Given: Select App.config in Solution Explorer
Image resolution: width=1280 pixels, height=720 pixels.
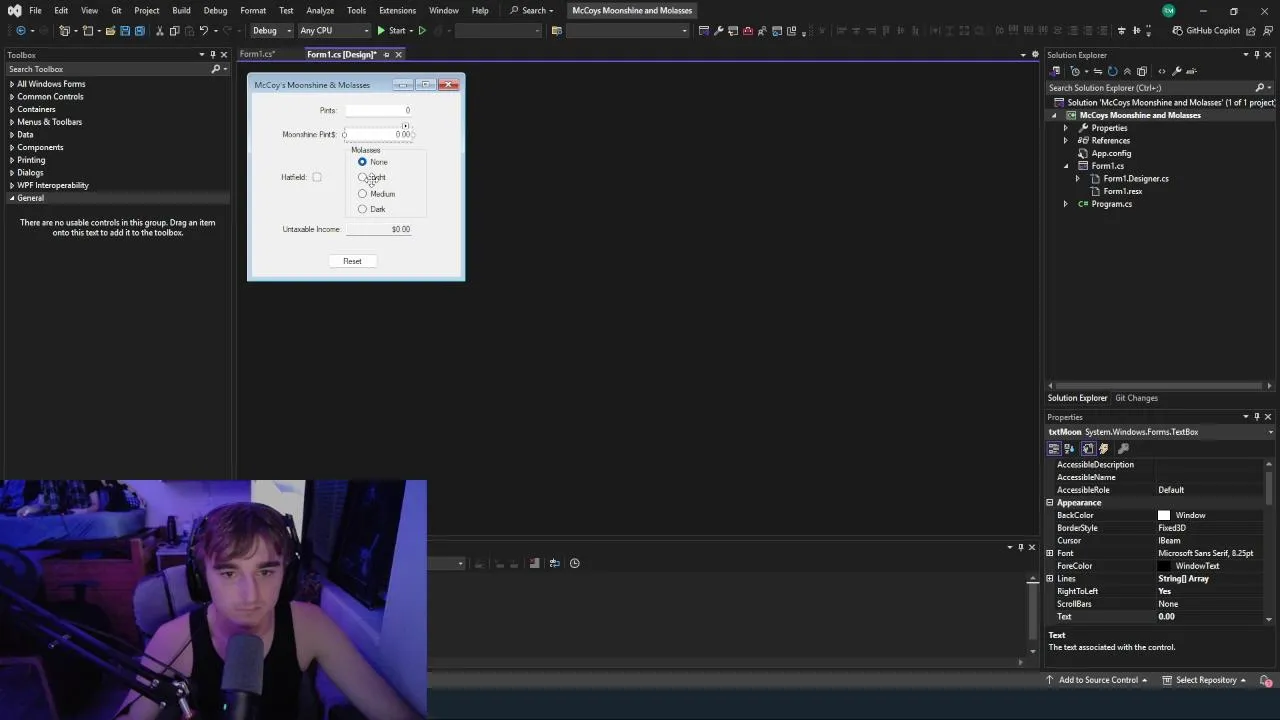Looking at the screenshot, I should pyautogui.click(x=1111, y=154).
